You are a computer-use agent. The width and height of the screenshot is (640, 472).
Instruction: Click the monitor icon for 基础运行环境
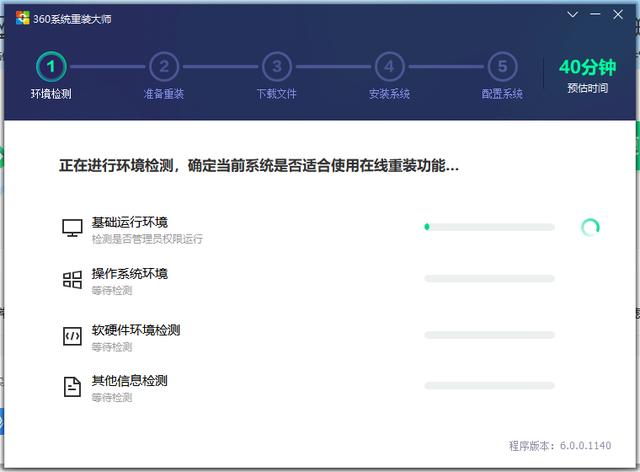[x=72, y=228]
